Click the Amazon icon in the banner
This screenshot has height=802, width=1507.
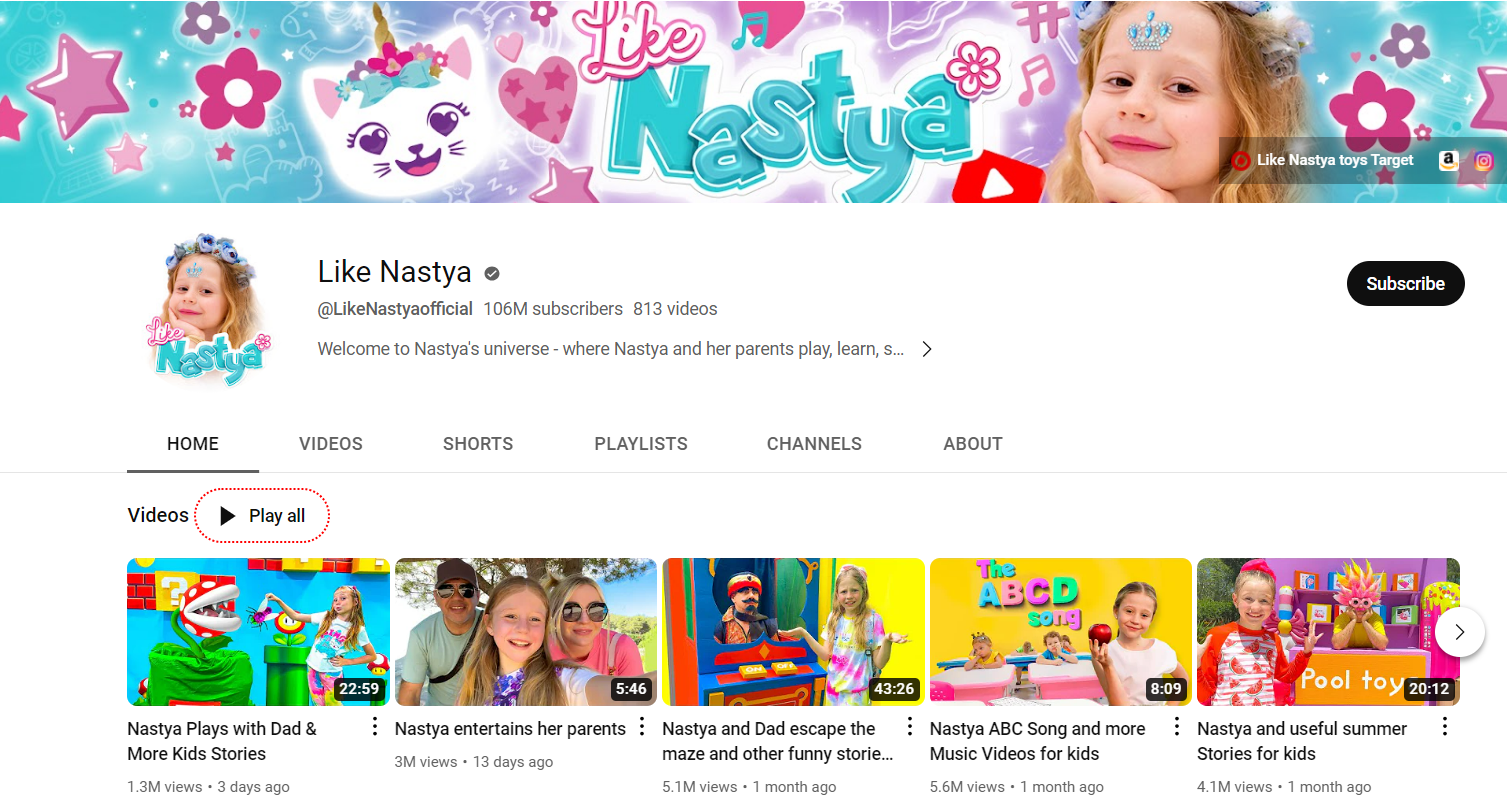point(1448,160)
